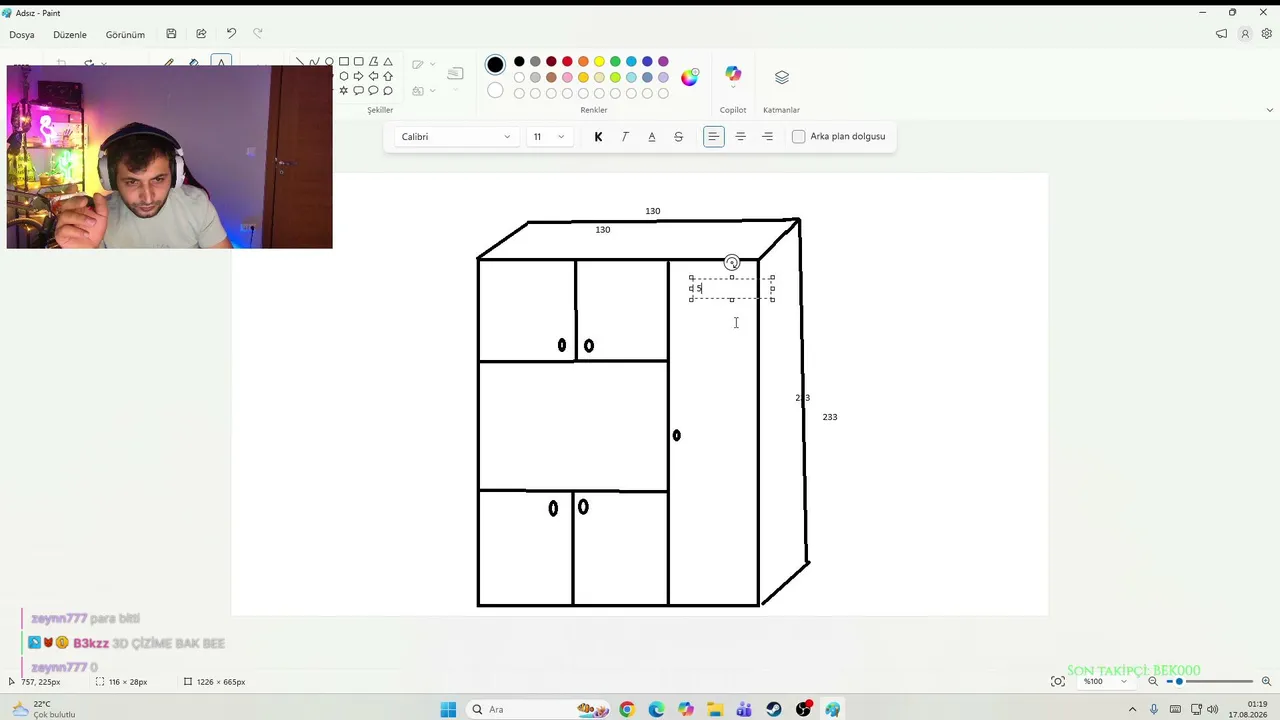This screenshot has width=1280, height=720.
Task: Open Steam from the taskbar
Action: point(774,709)
